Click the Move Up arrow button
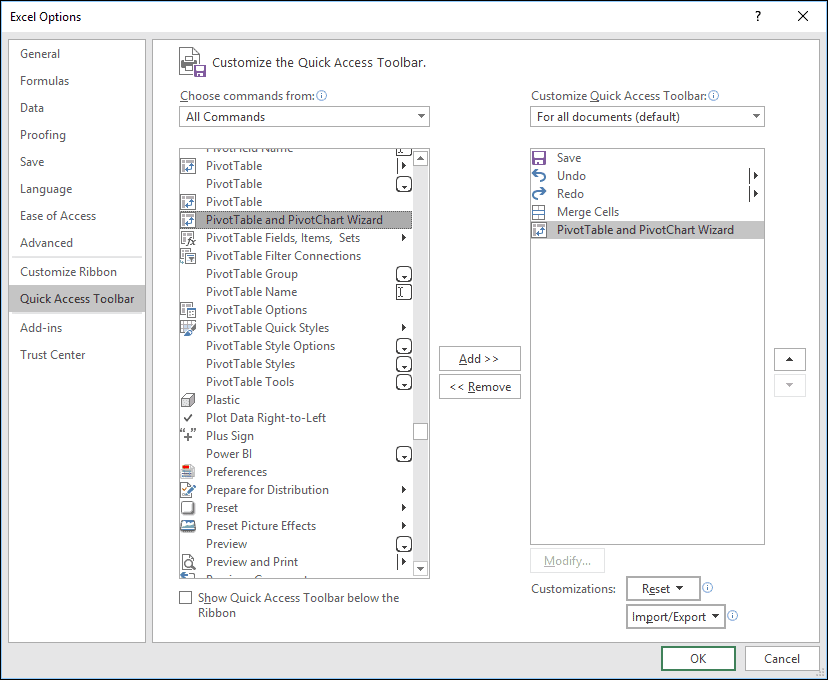The image size is (828, 680). coord(789,360)
